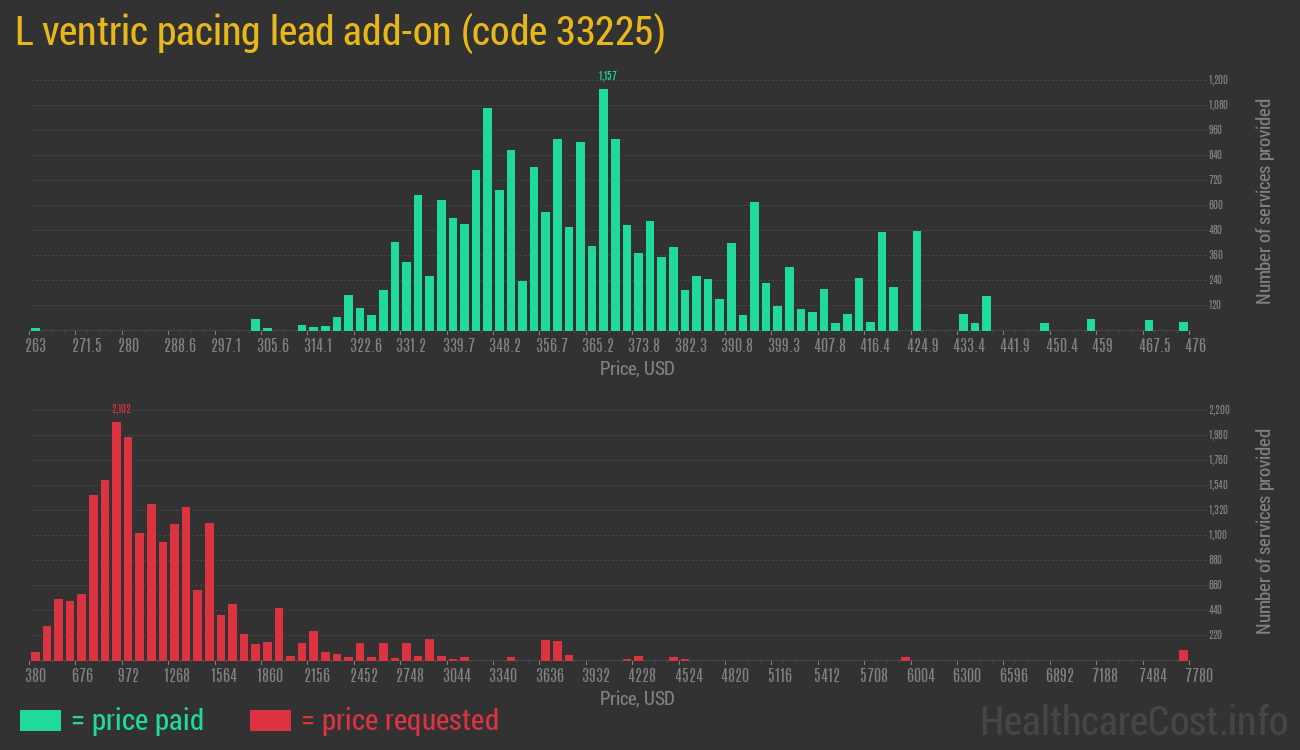Click the 2,200 value on the bottom y-axis
Screen dimensions: 1300x750
[1218, 410]
